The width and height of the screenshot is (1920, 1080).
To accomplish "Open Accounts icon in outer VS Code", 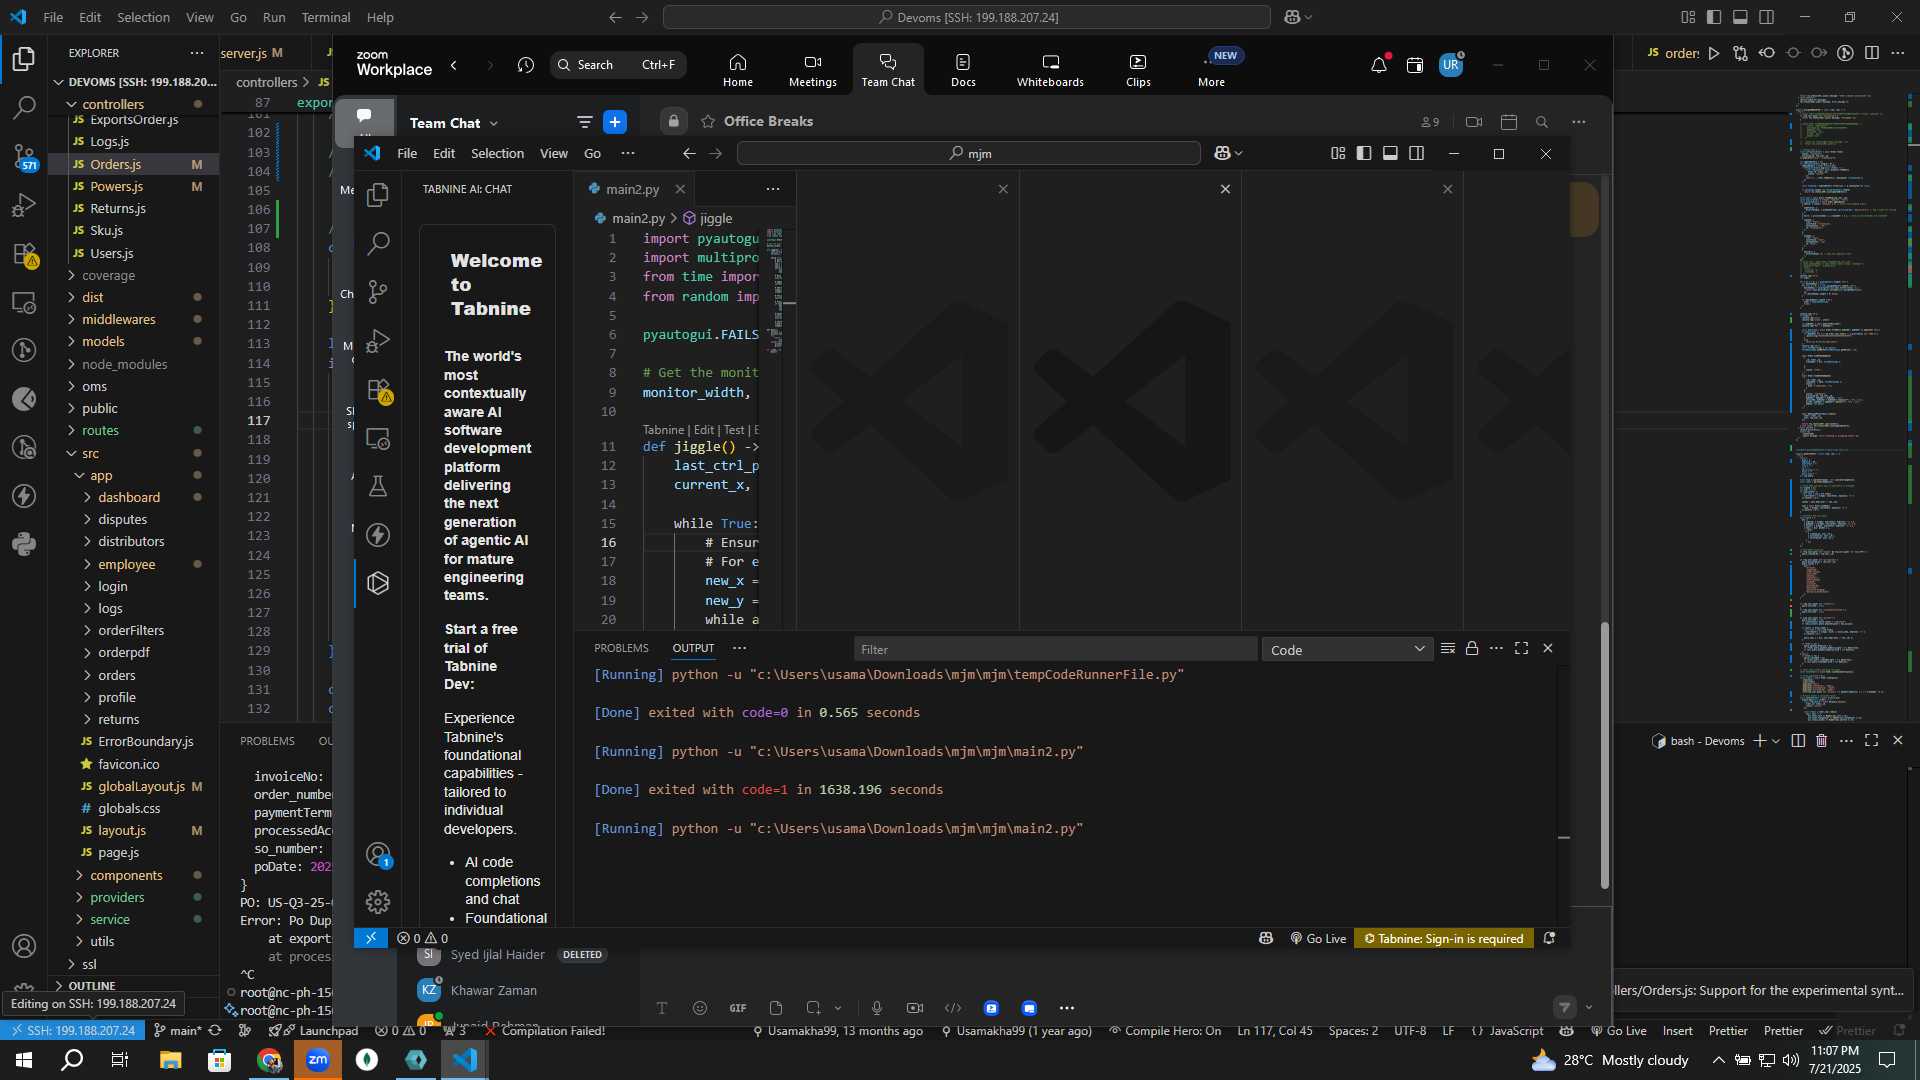I will (x=24, y=946).
